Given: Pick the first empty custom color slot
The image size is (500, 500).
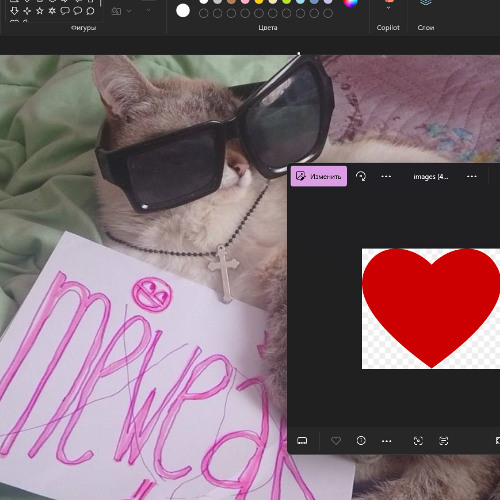Looking at the screenshot, I should point(204,13).
